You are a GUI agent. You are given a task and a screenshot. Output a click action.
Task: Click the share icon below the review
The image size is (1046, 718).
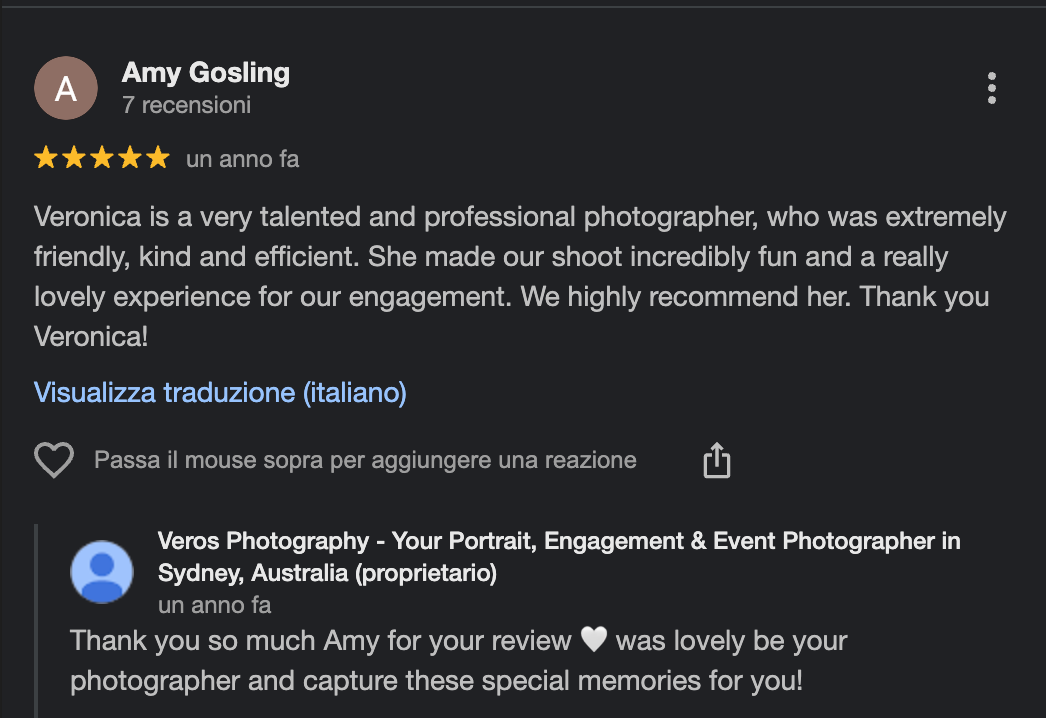point(717,461)
